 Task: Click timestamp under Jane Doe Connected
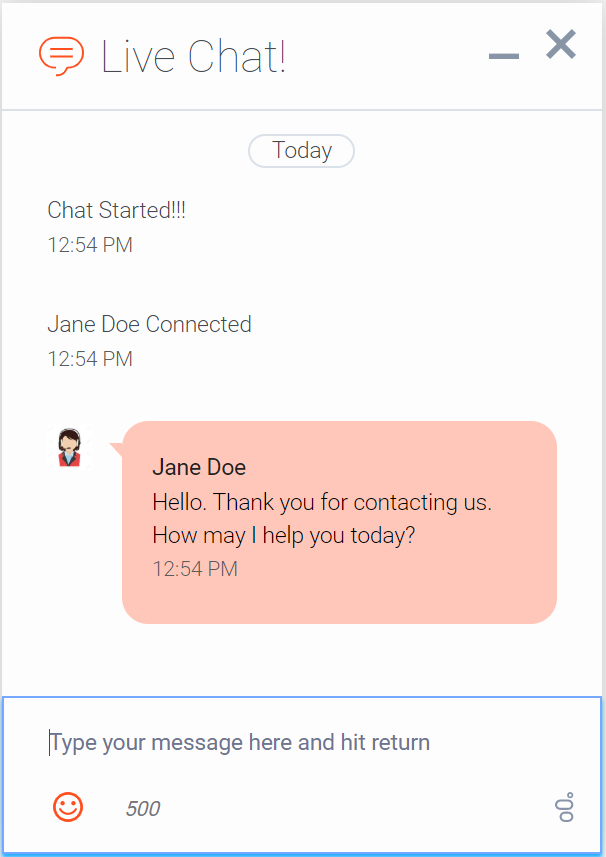click(x=90, y=359)
